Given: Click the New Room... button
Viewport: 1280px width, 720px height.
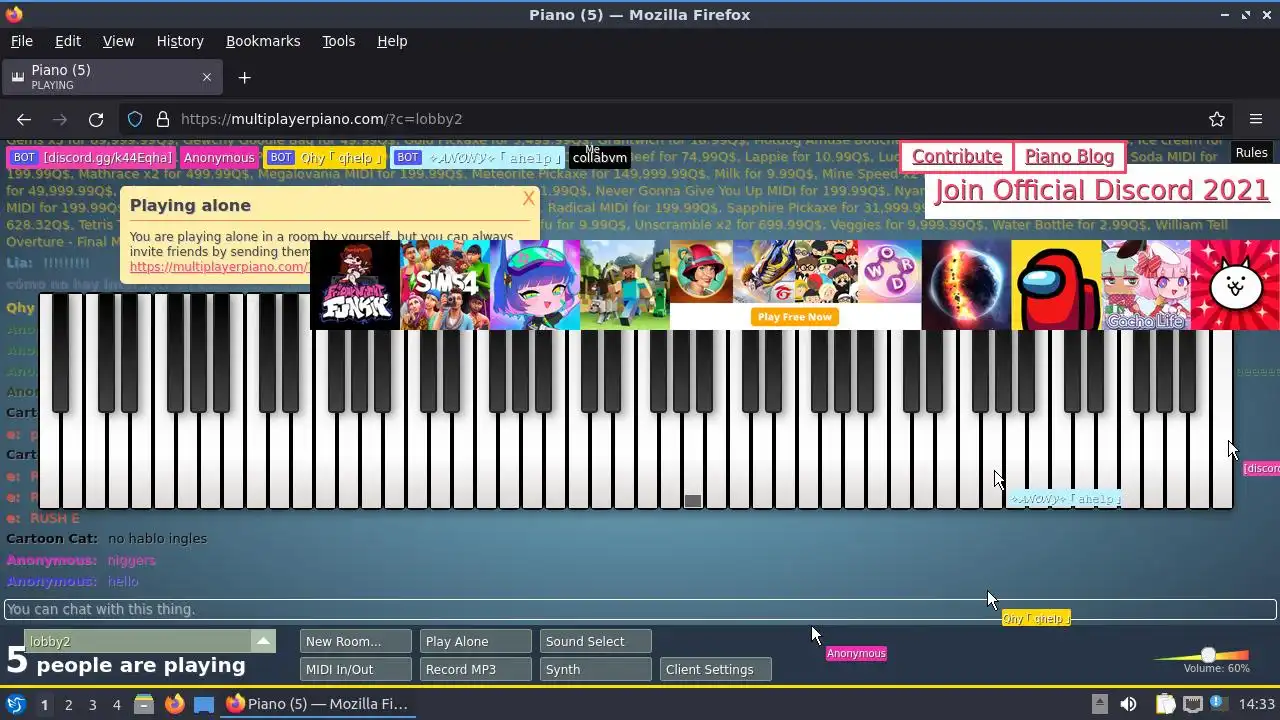Looking at the screenshot, I should 355,641.
